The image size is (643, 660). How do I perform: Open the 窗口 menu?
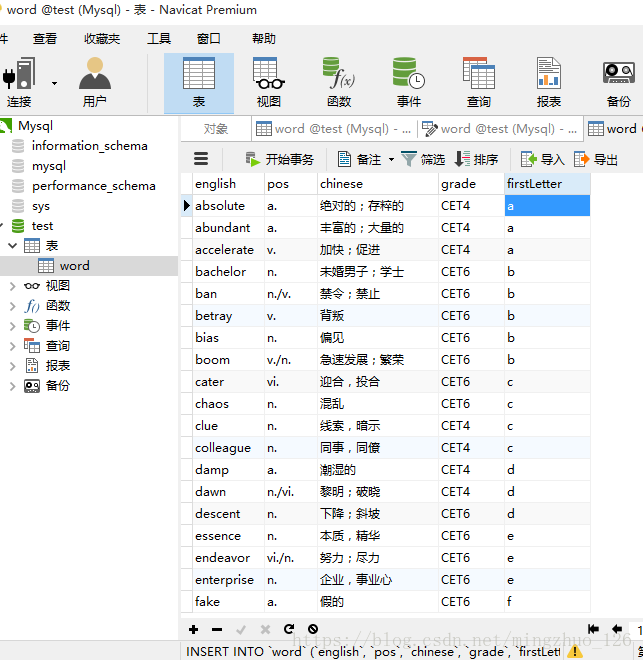[209, 39]
